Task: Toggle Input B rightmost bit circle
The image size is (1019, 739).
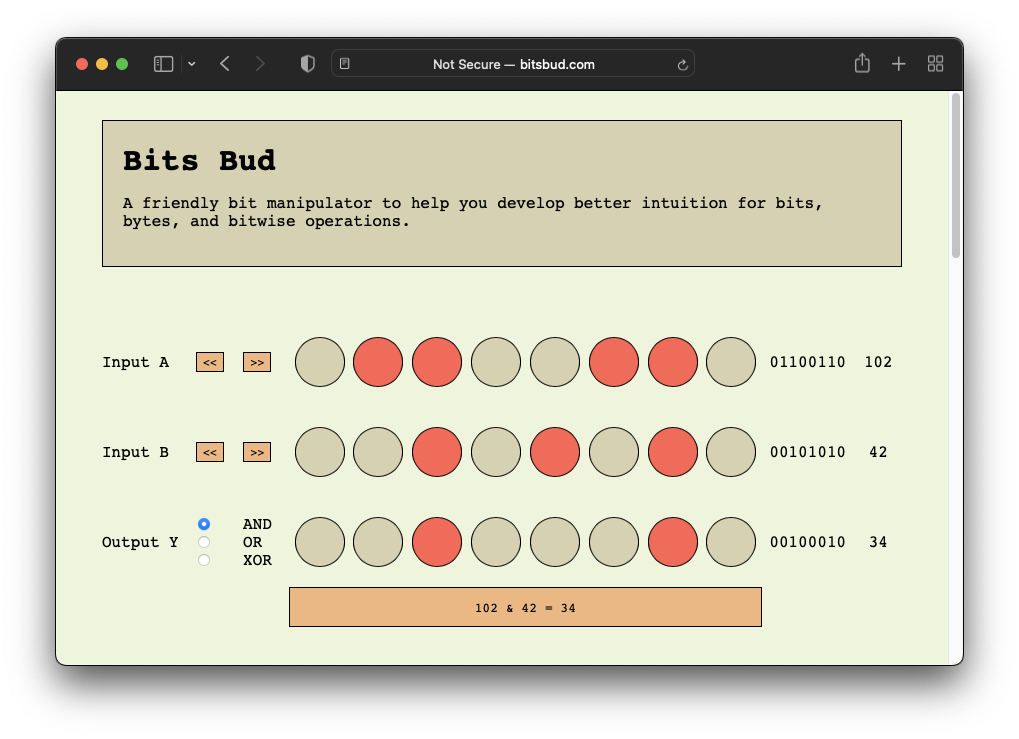Action: pyautogui.click(x=731, y=452)
